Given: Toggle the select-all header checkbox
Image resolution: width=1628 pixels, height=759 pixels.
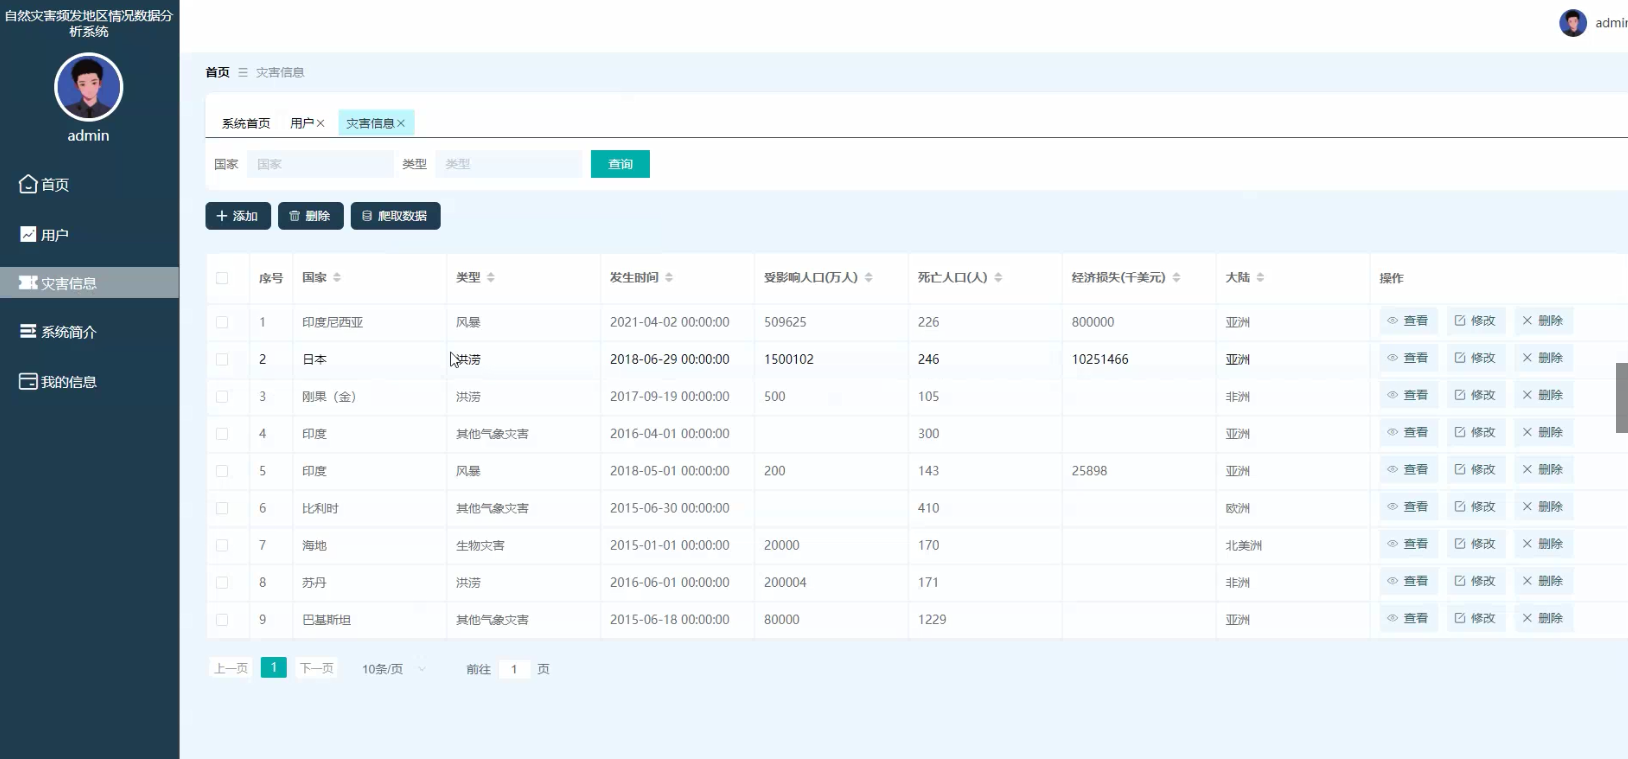Looking at the screenshot, I should tap(222, 278).
